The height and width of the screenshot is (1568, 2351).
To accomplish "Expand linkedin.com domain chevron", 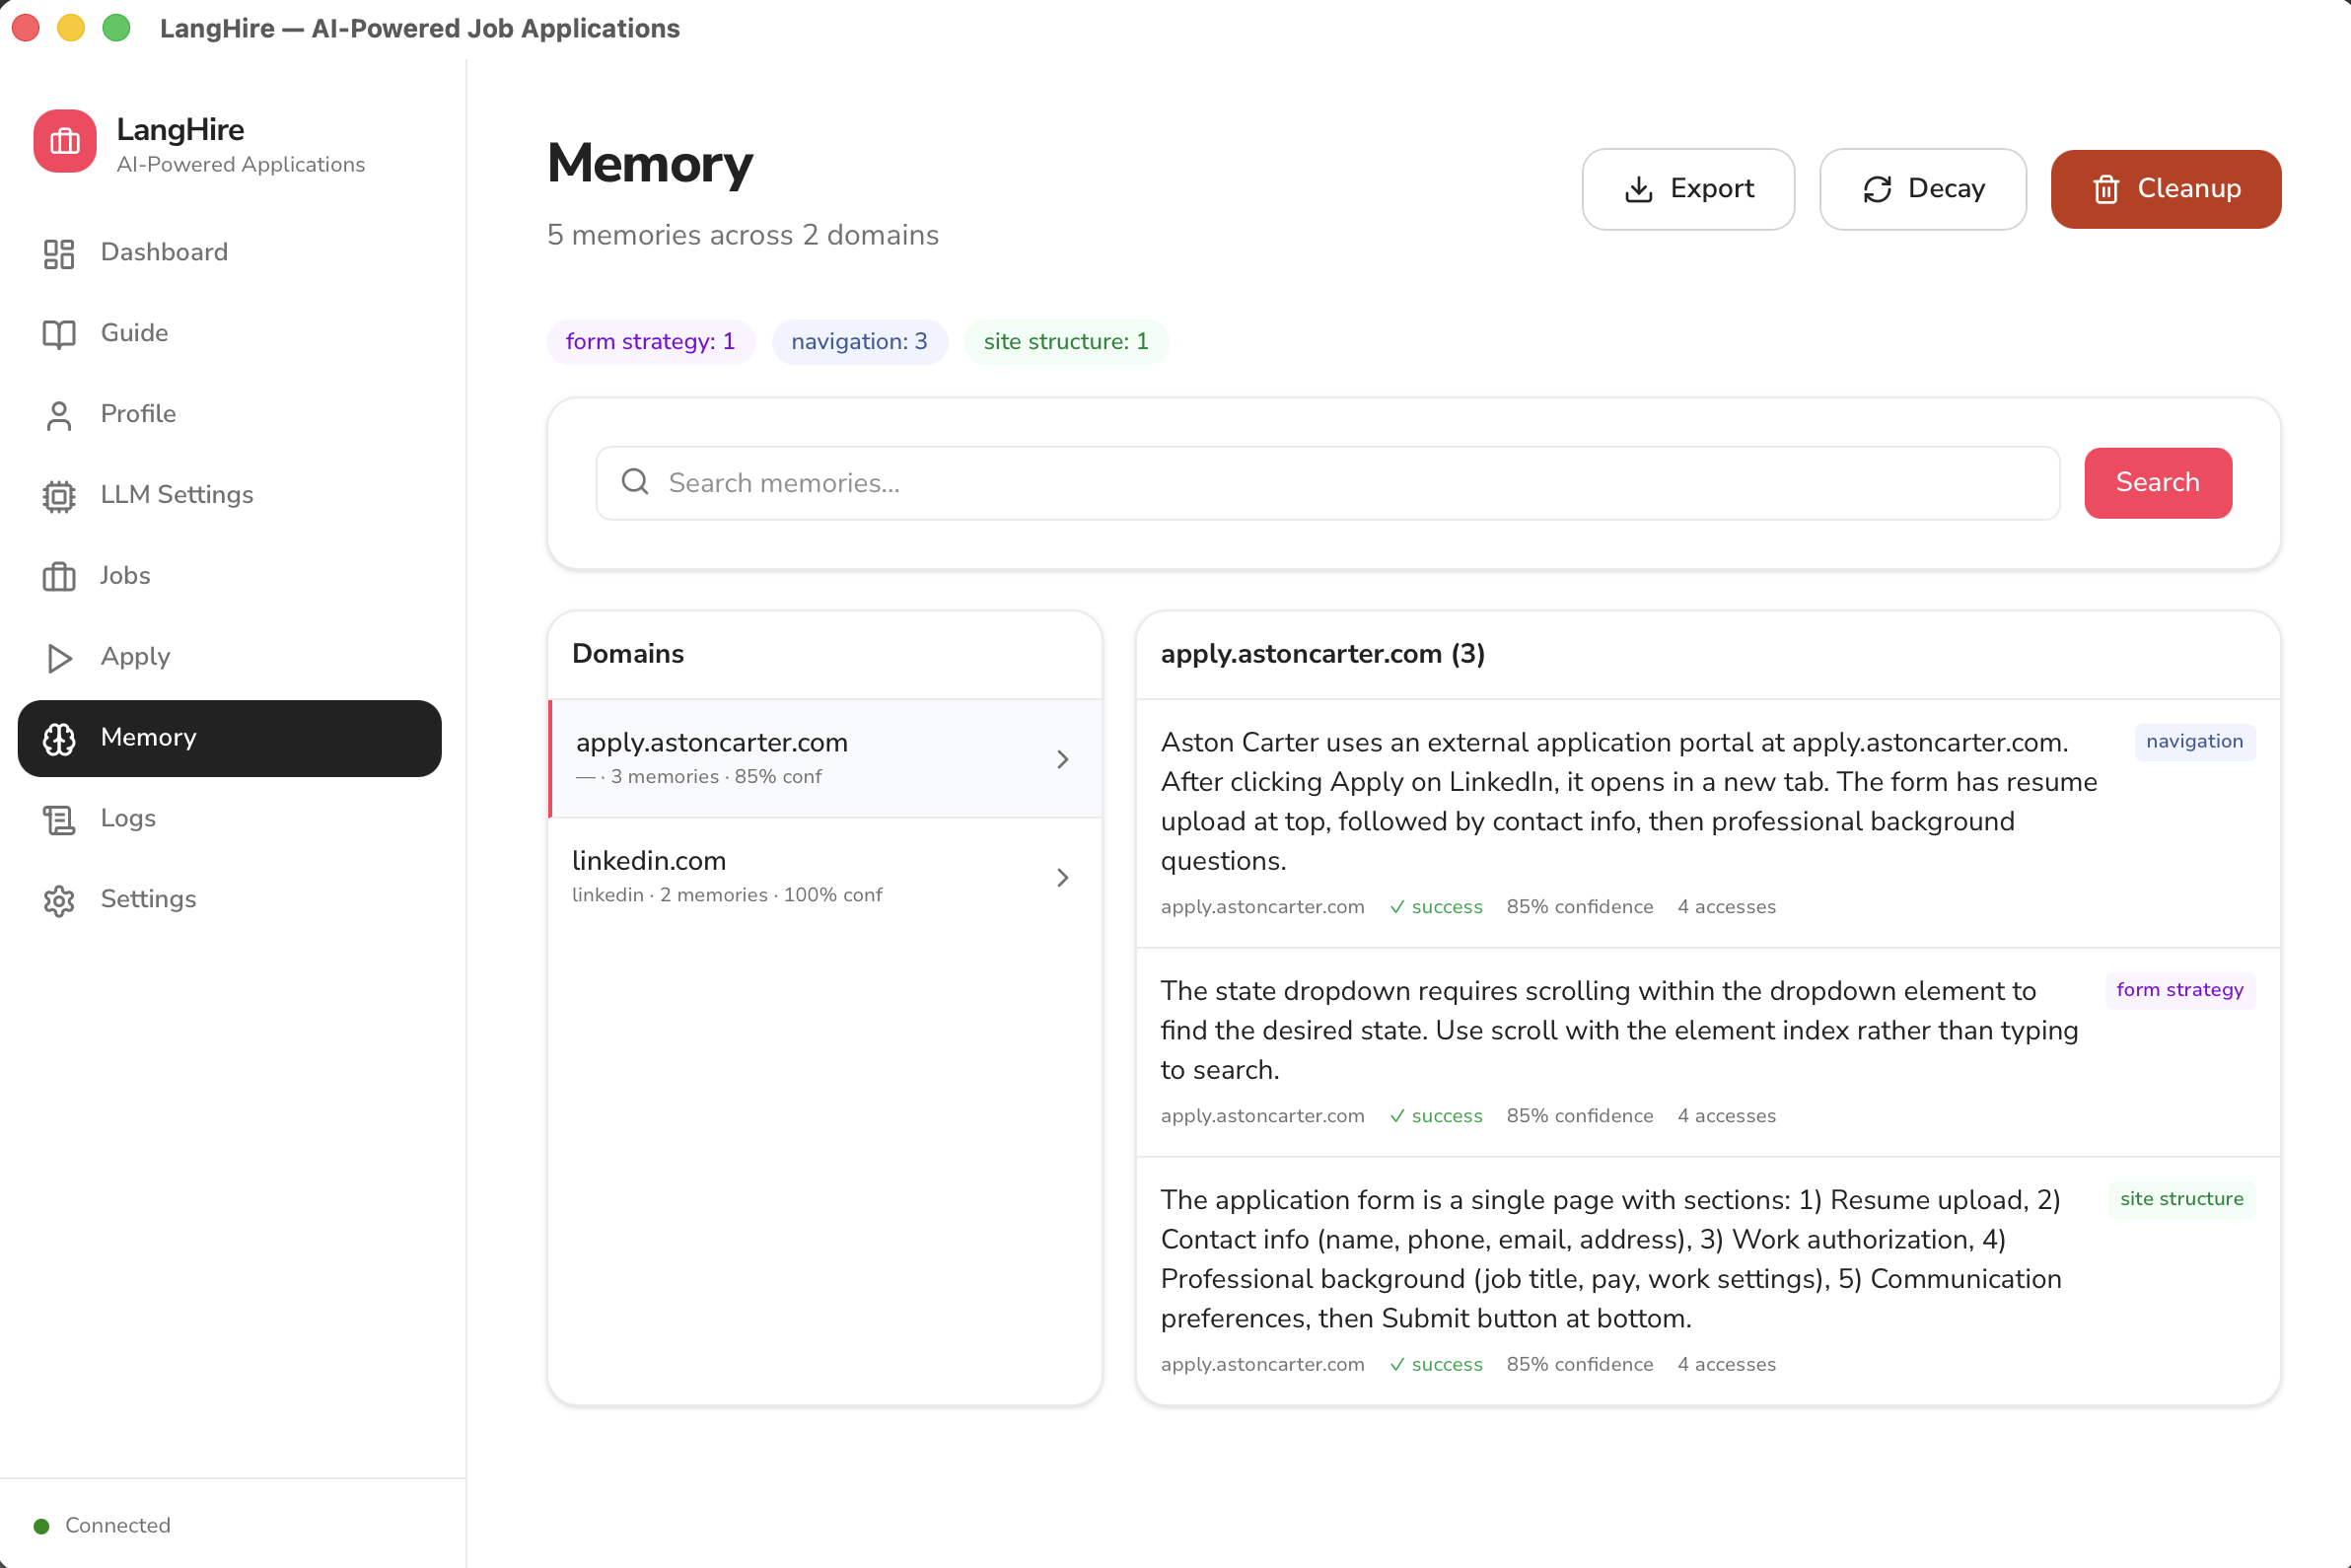I will 1063,878.
